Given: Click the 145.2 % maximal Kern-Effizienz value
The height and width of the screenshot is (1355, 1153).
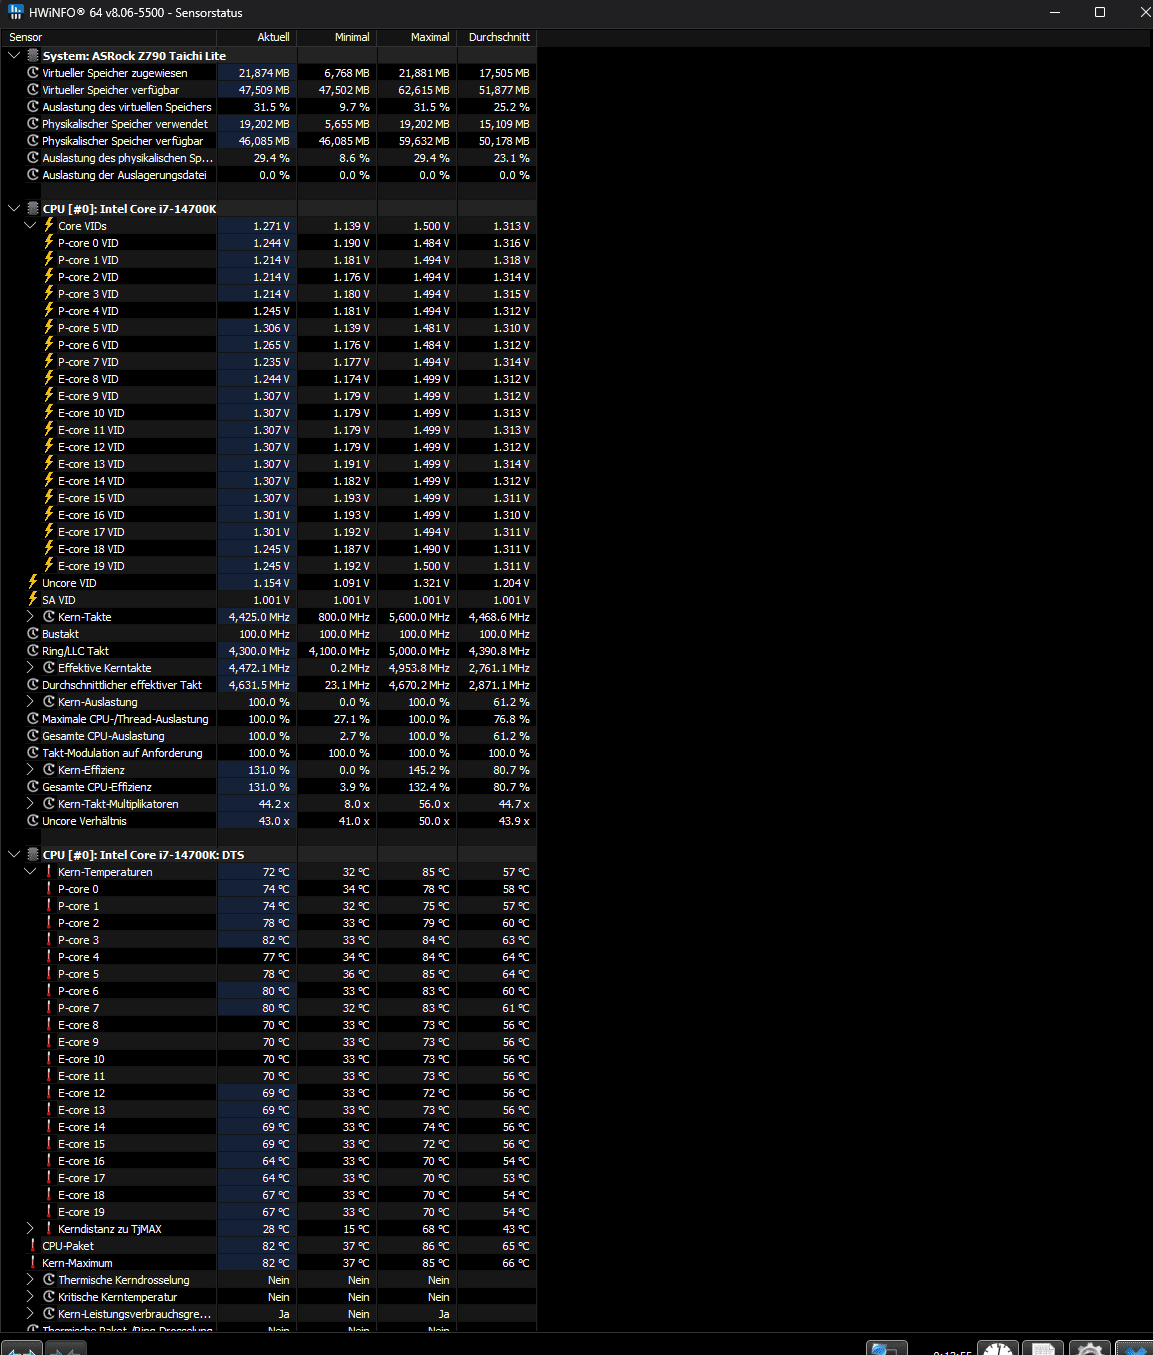Looking at the screenshot, I should coord(429,770).
